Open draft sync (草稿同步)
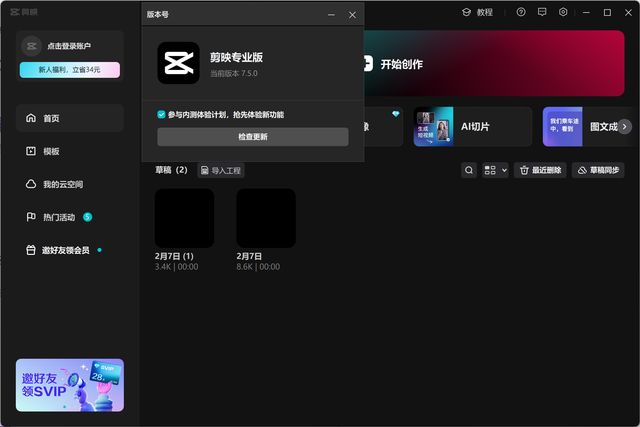The width and height of the screenshot is (640, 427). click(x=598, y=170)
